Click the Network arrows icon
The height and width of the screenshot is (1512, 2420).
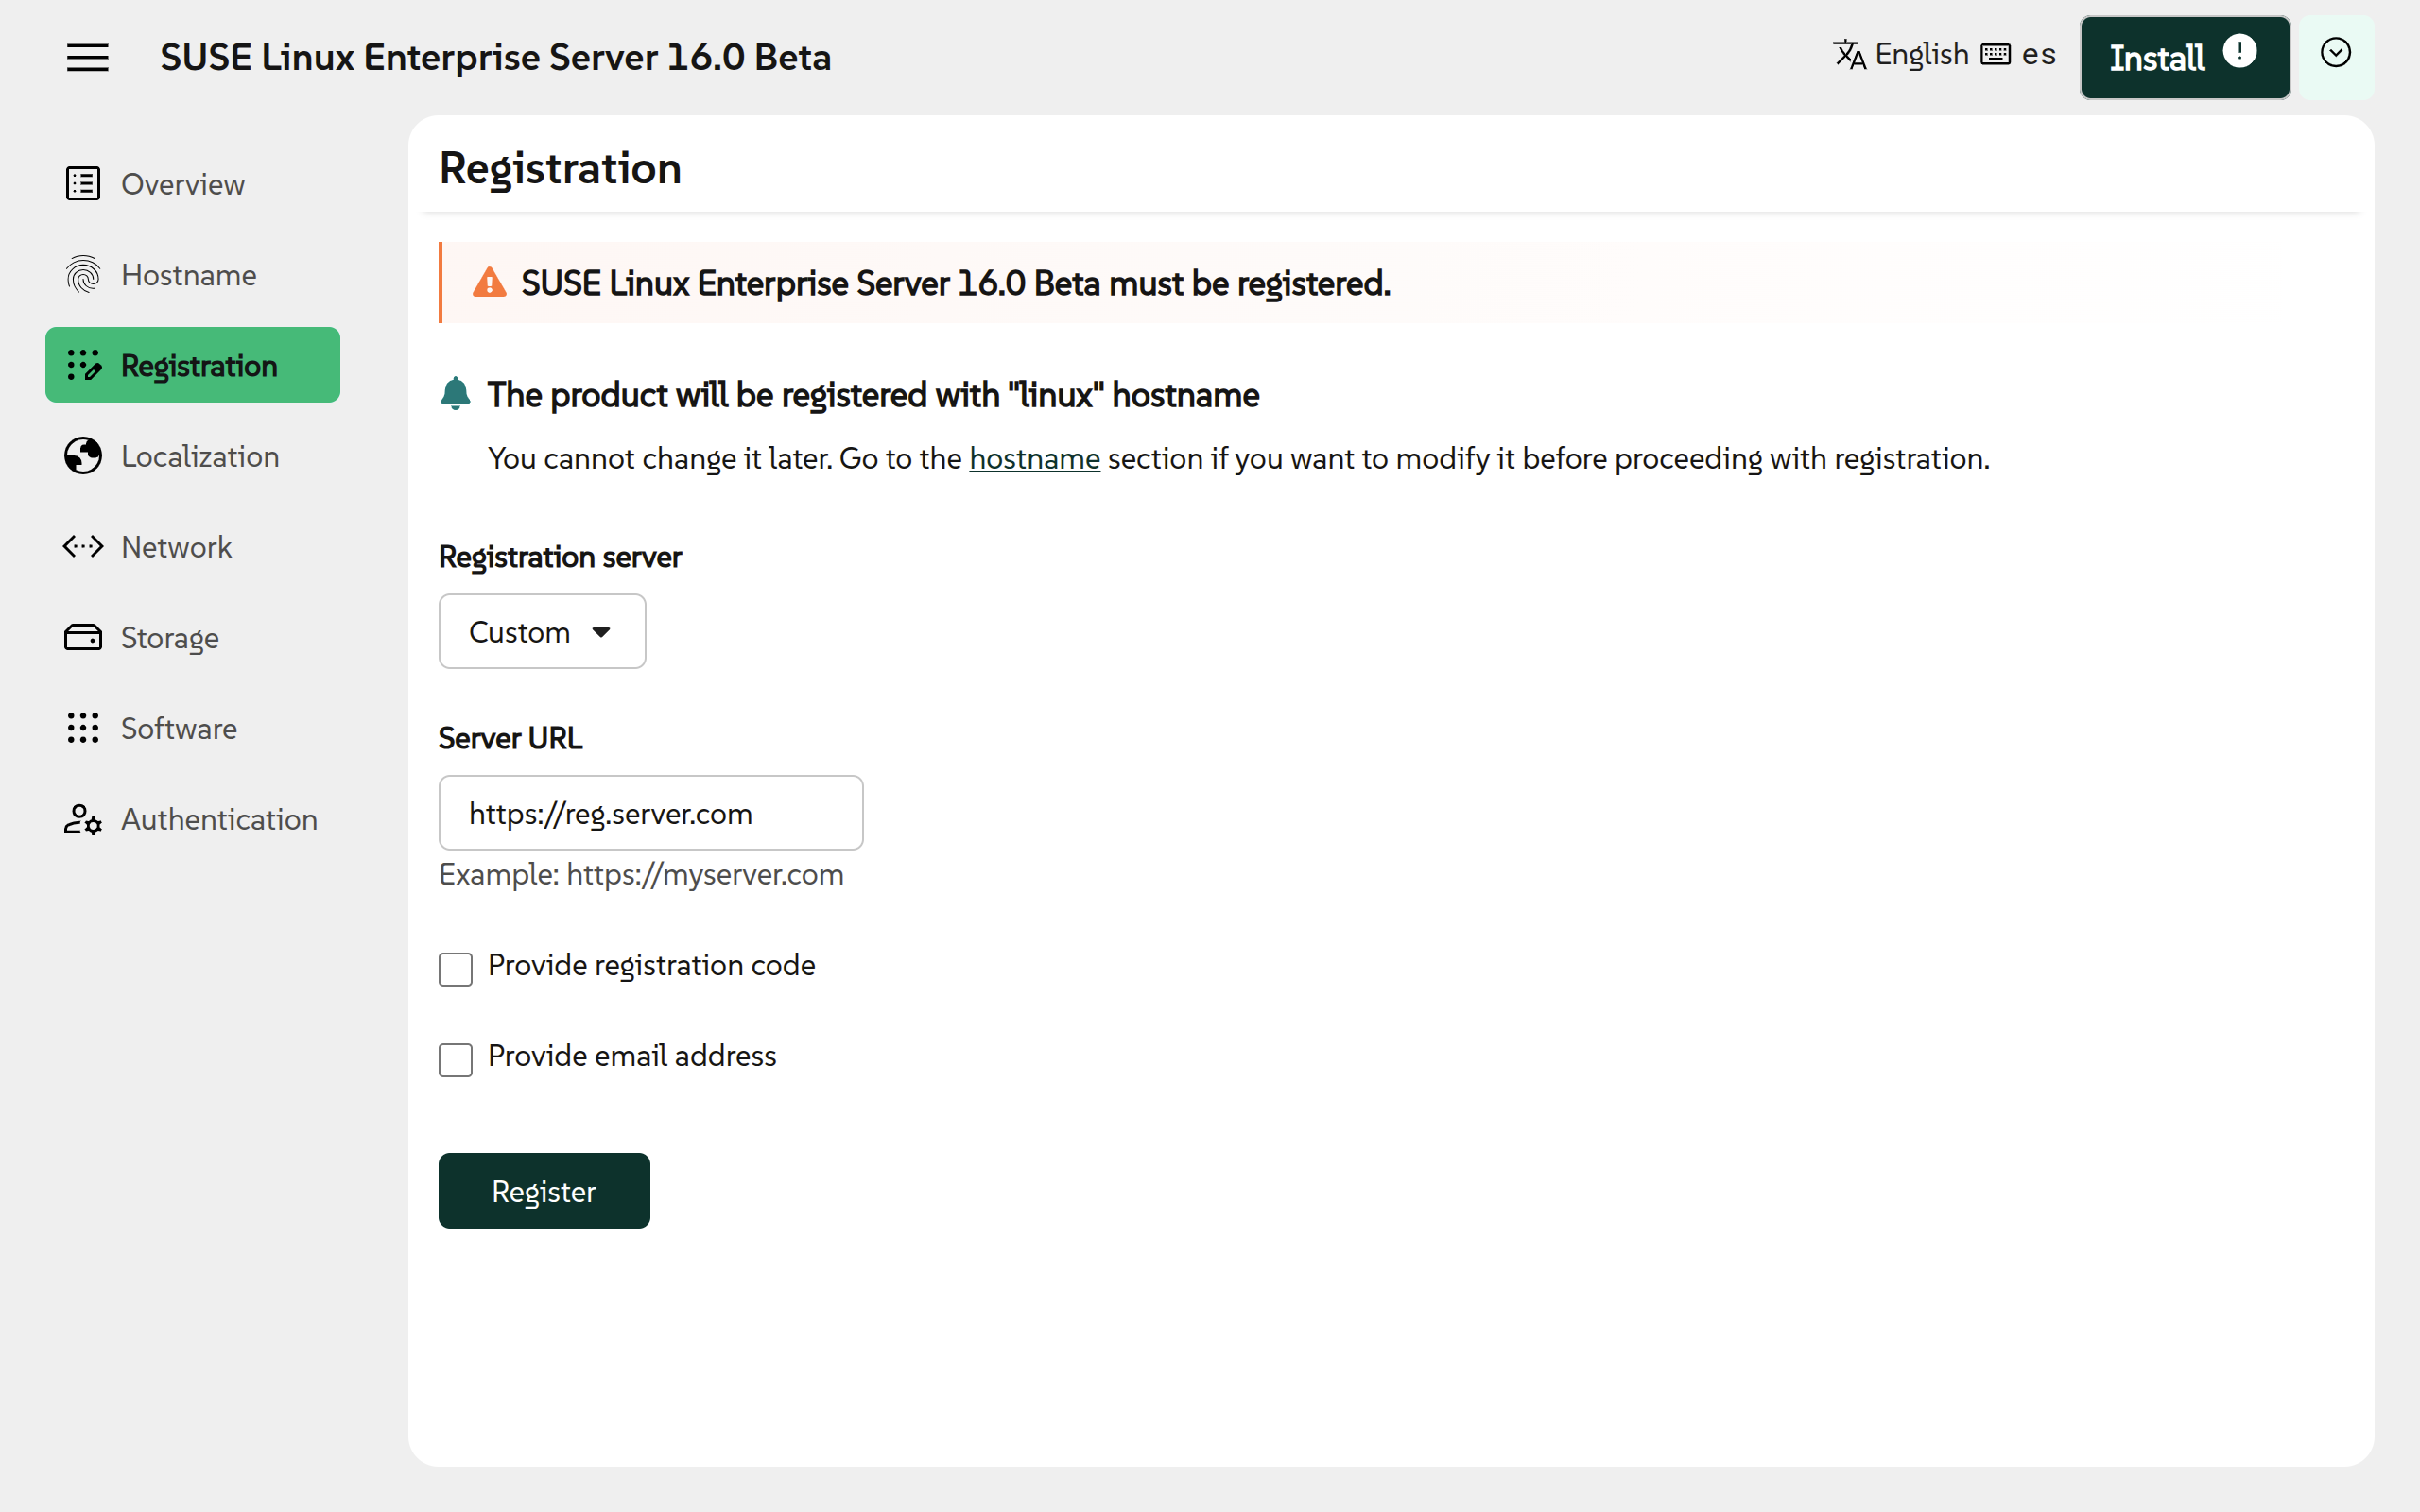83,547
